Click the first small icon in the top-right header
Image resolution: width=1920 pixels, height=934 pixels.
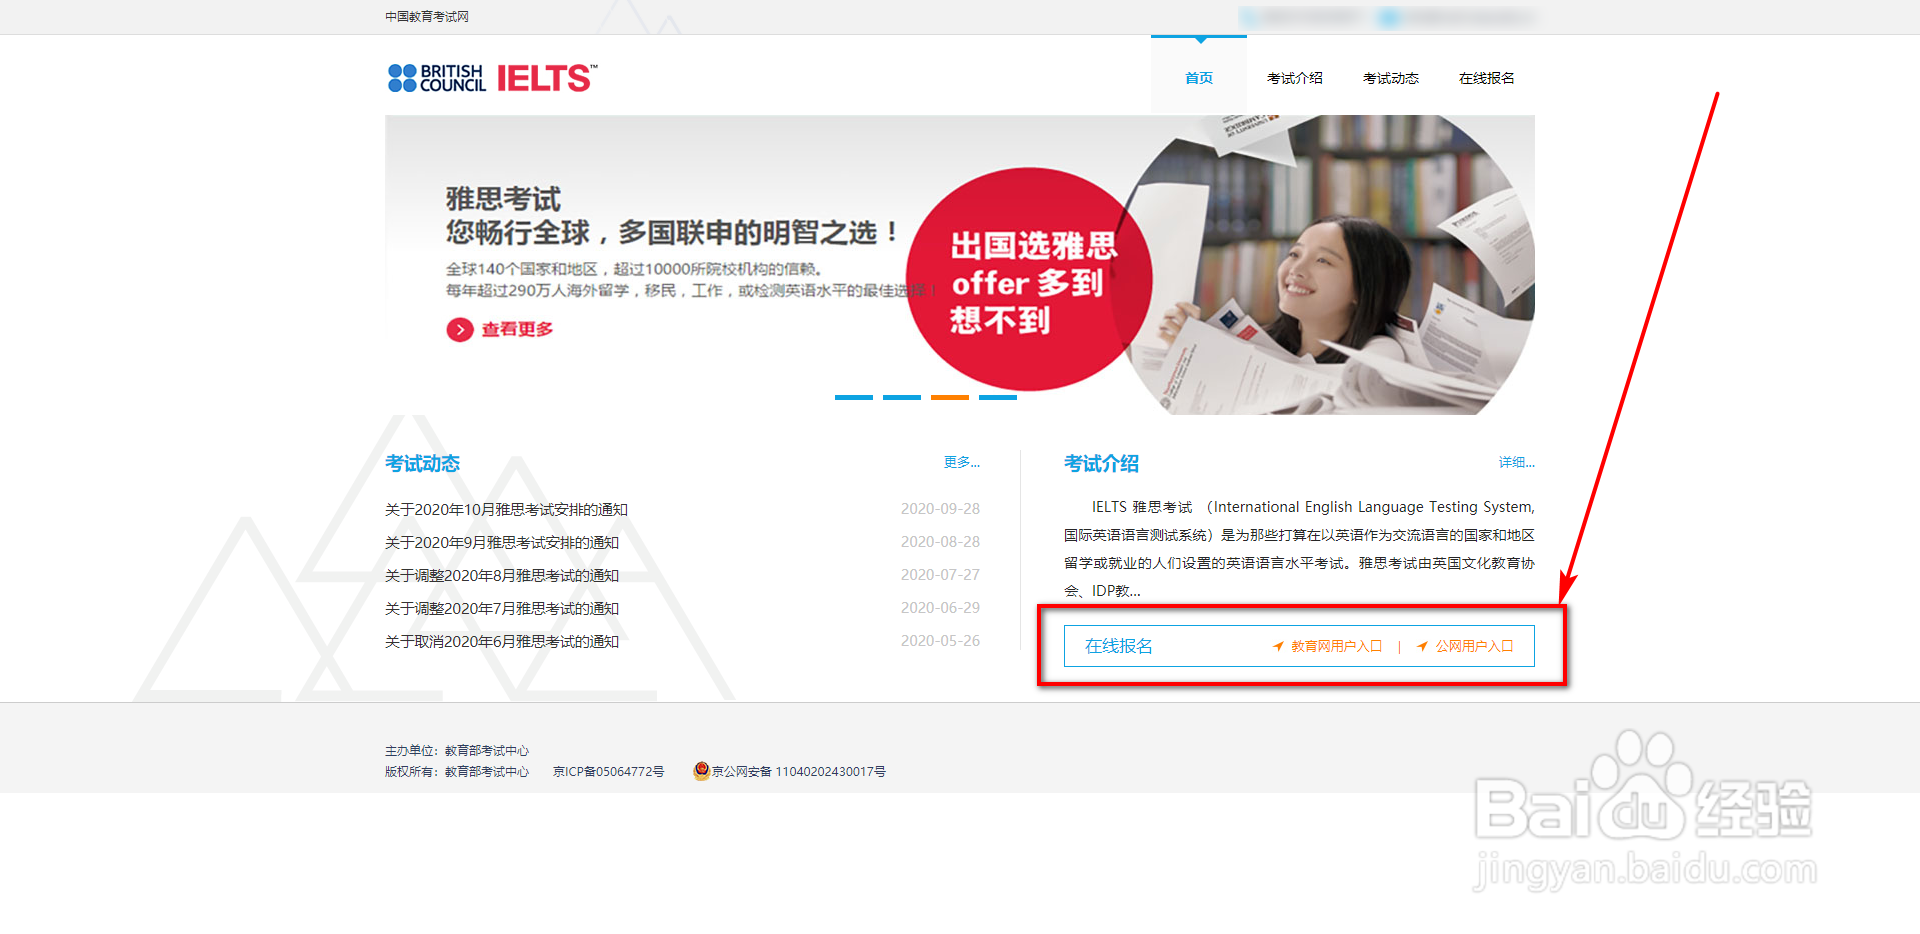coord(1248,18)
